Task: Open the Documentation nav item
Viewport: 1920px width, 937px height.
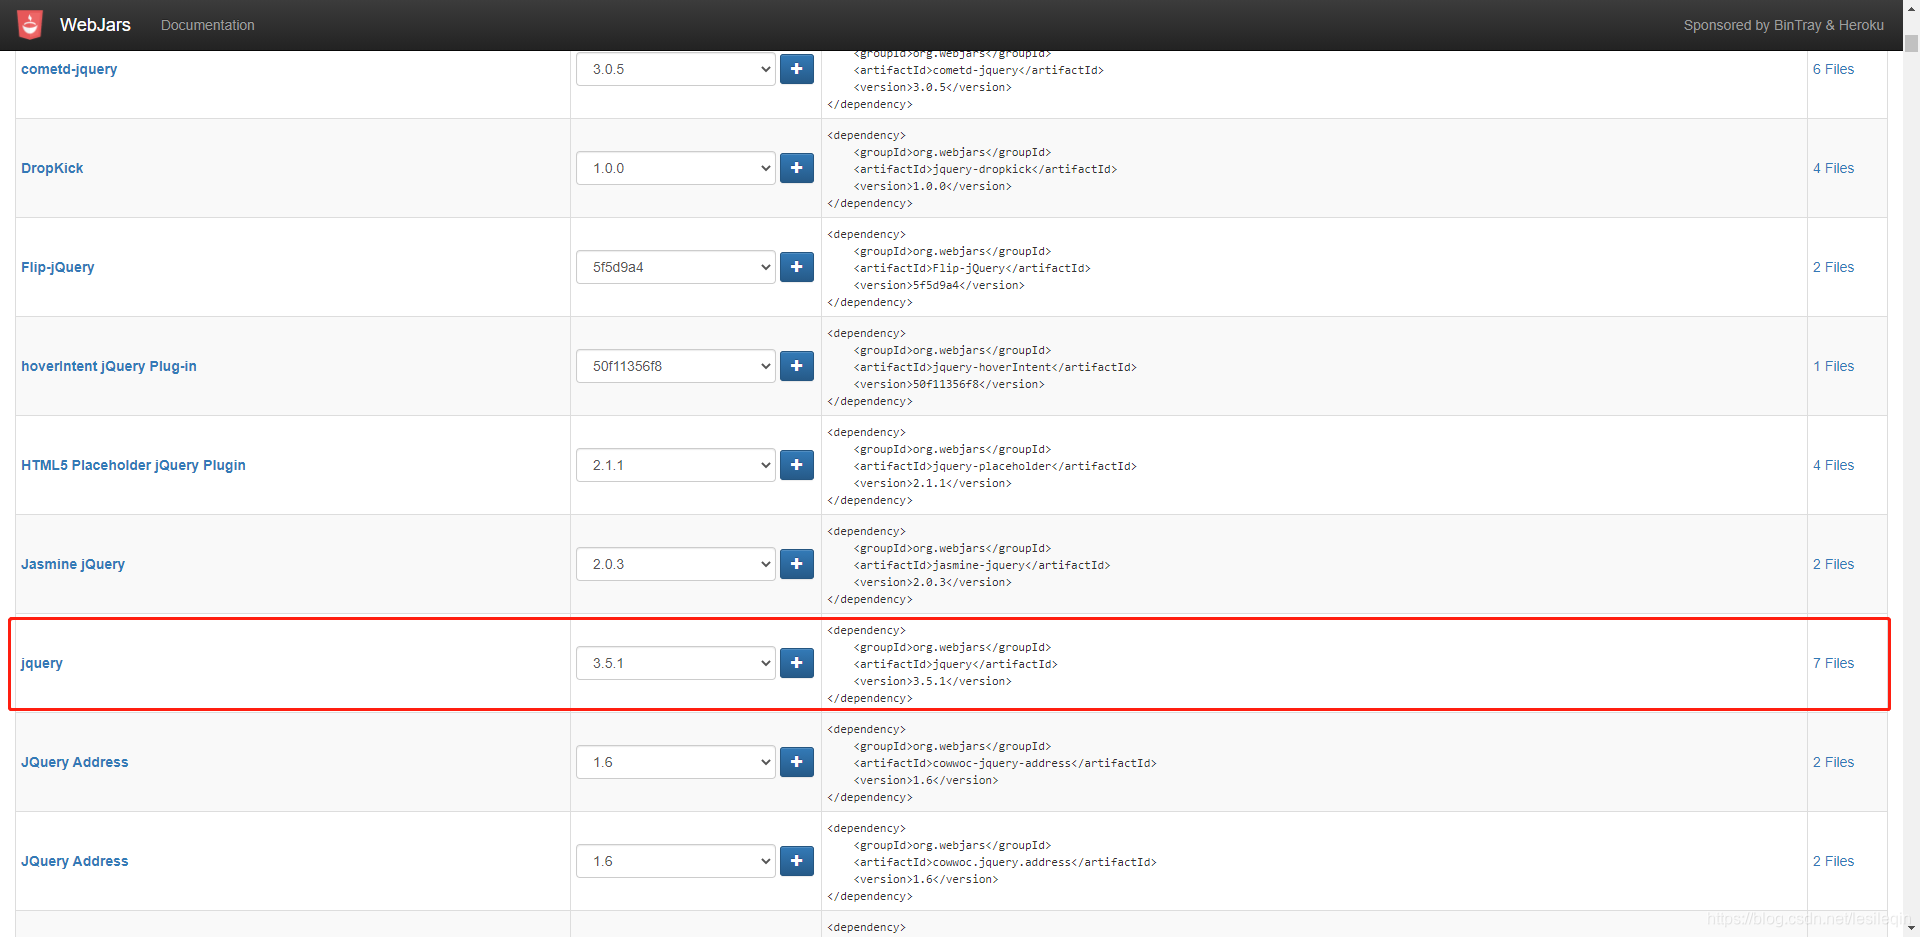Action: click(207, 25)
